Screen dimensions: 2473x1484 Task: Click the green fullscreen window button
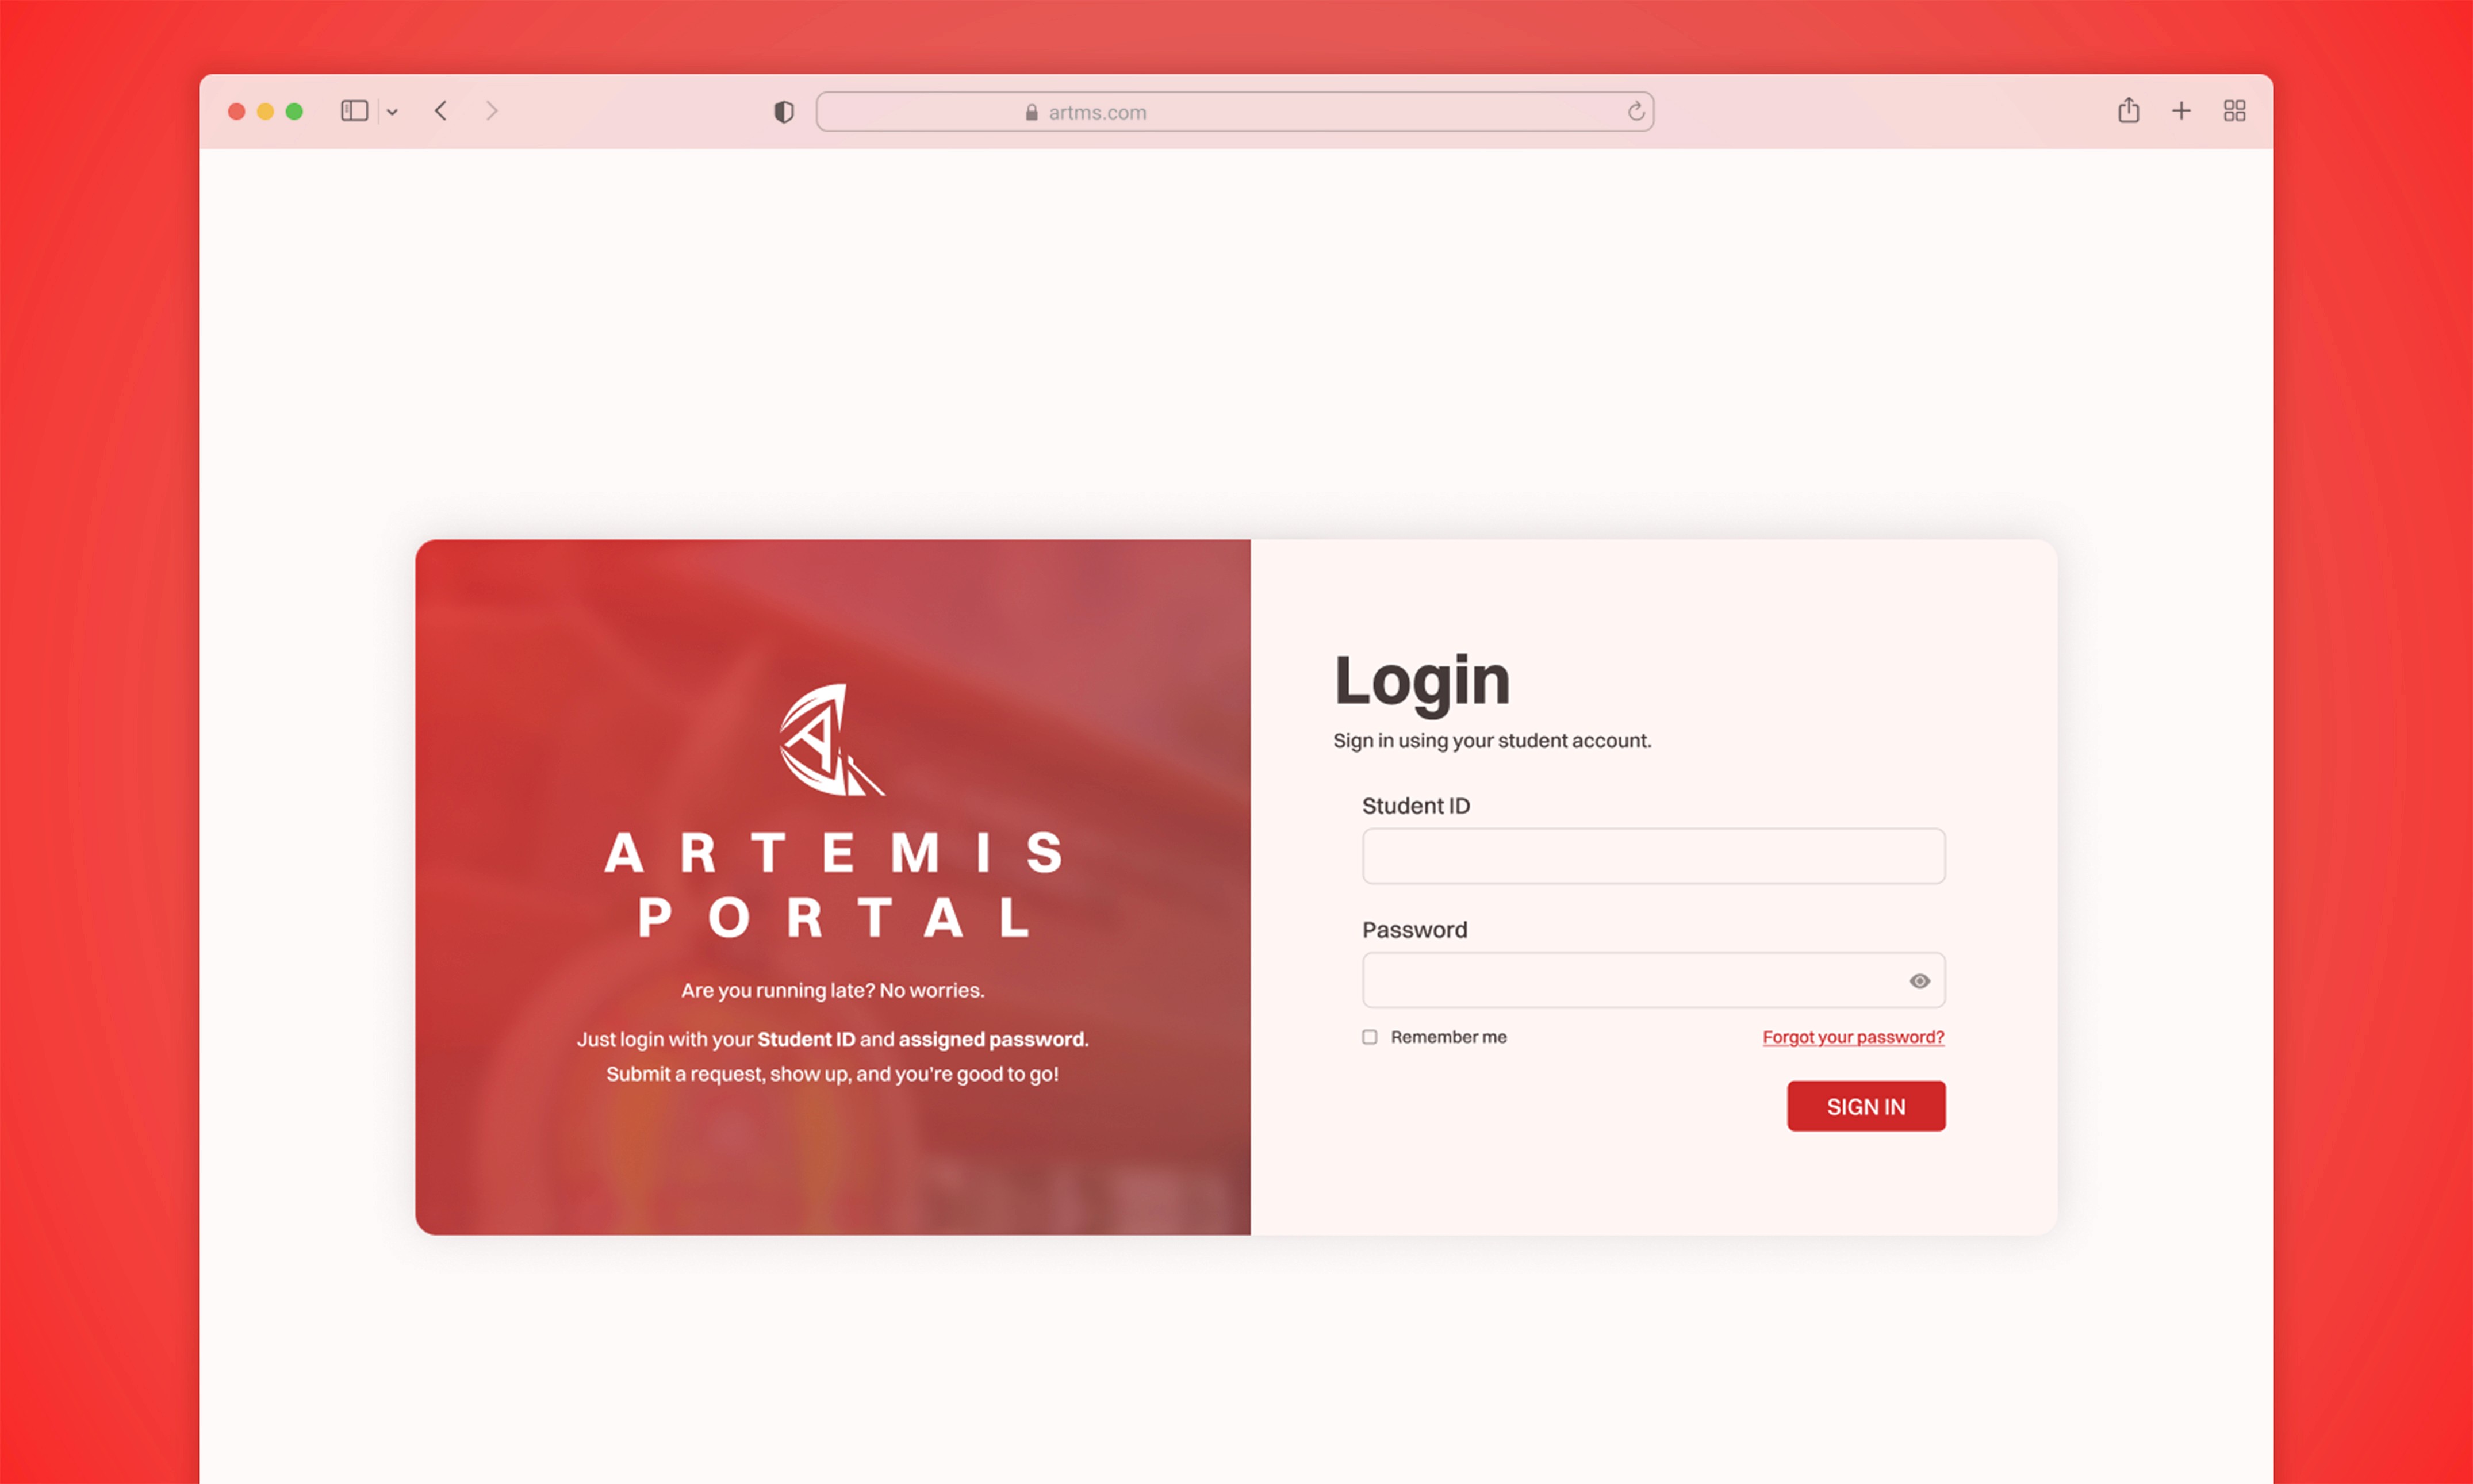point(294,112)
